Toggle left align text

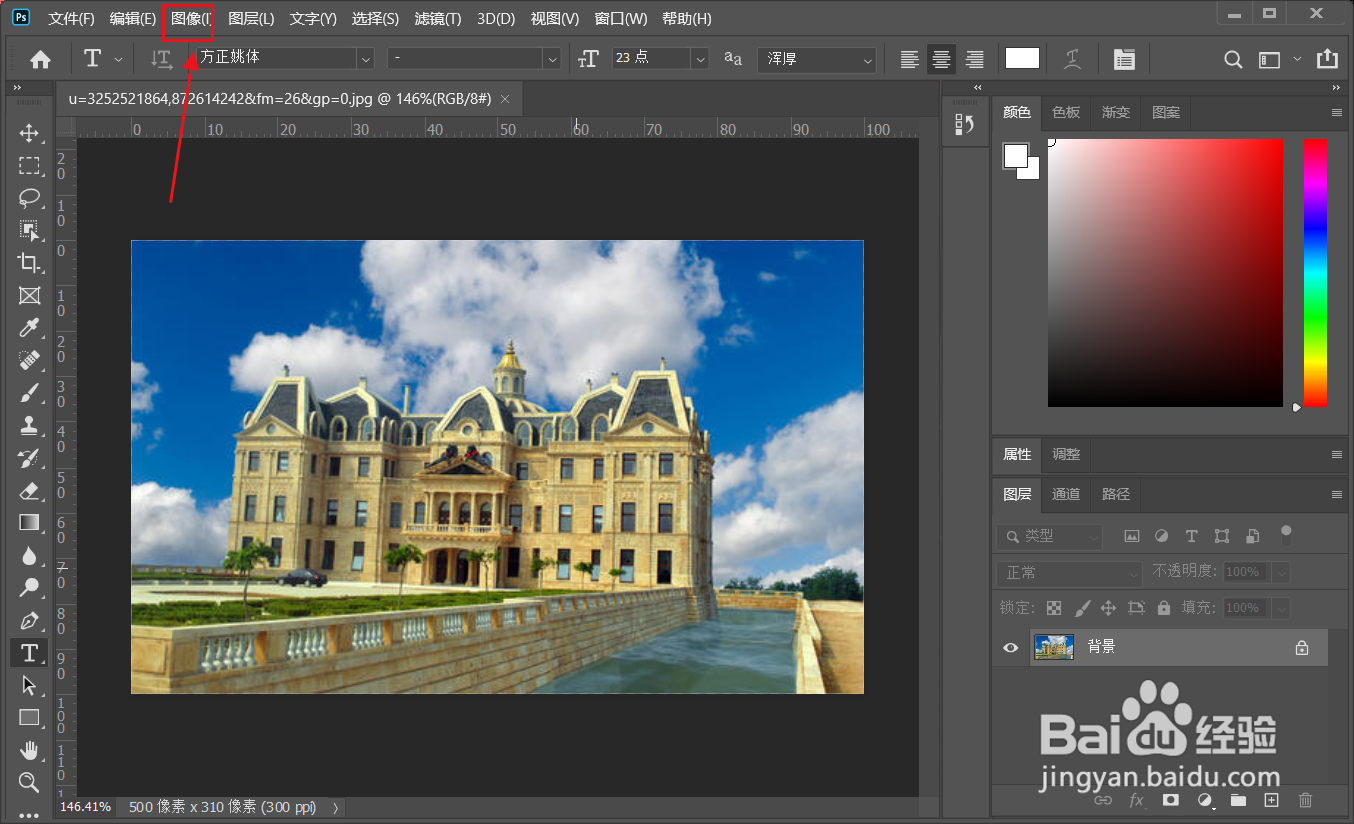909,59
